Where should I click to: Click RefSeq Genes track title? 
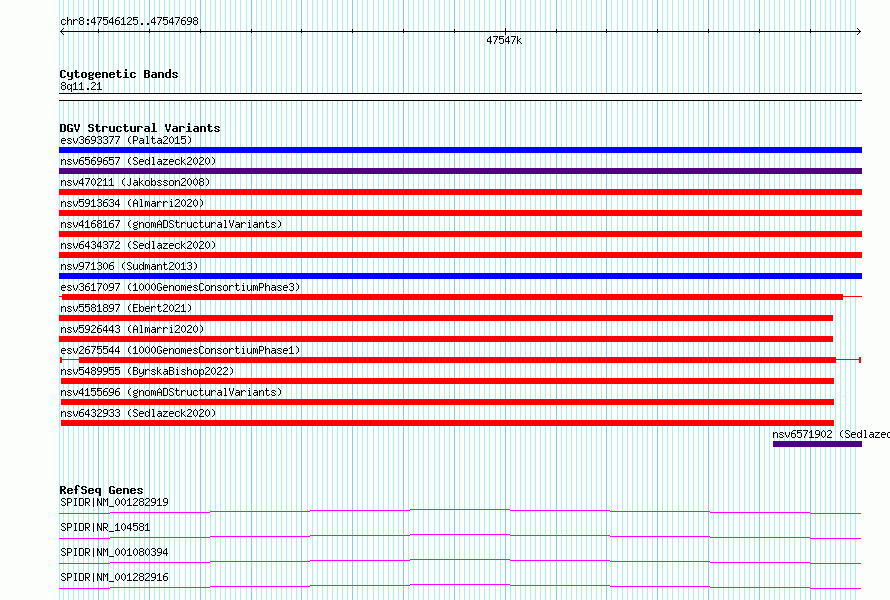coord(101,490)
